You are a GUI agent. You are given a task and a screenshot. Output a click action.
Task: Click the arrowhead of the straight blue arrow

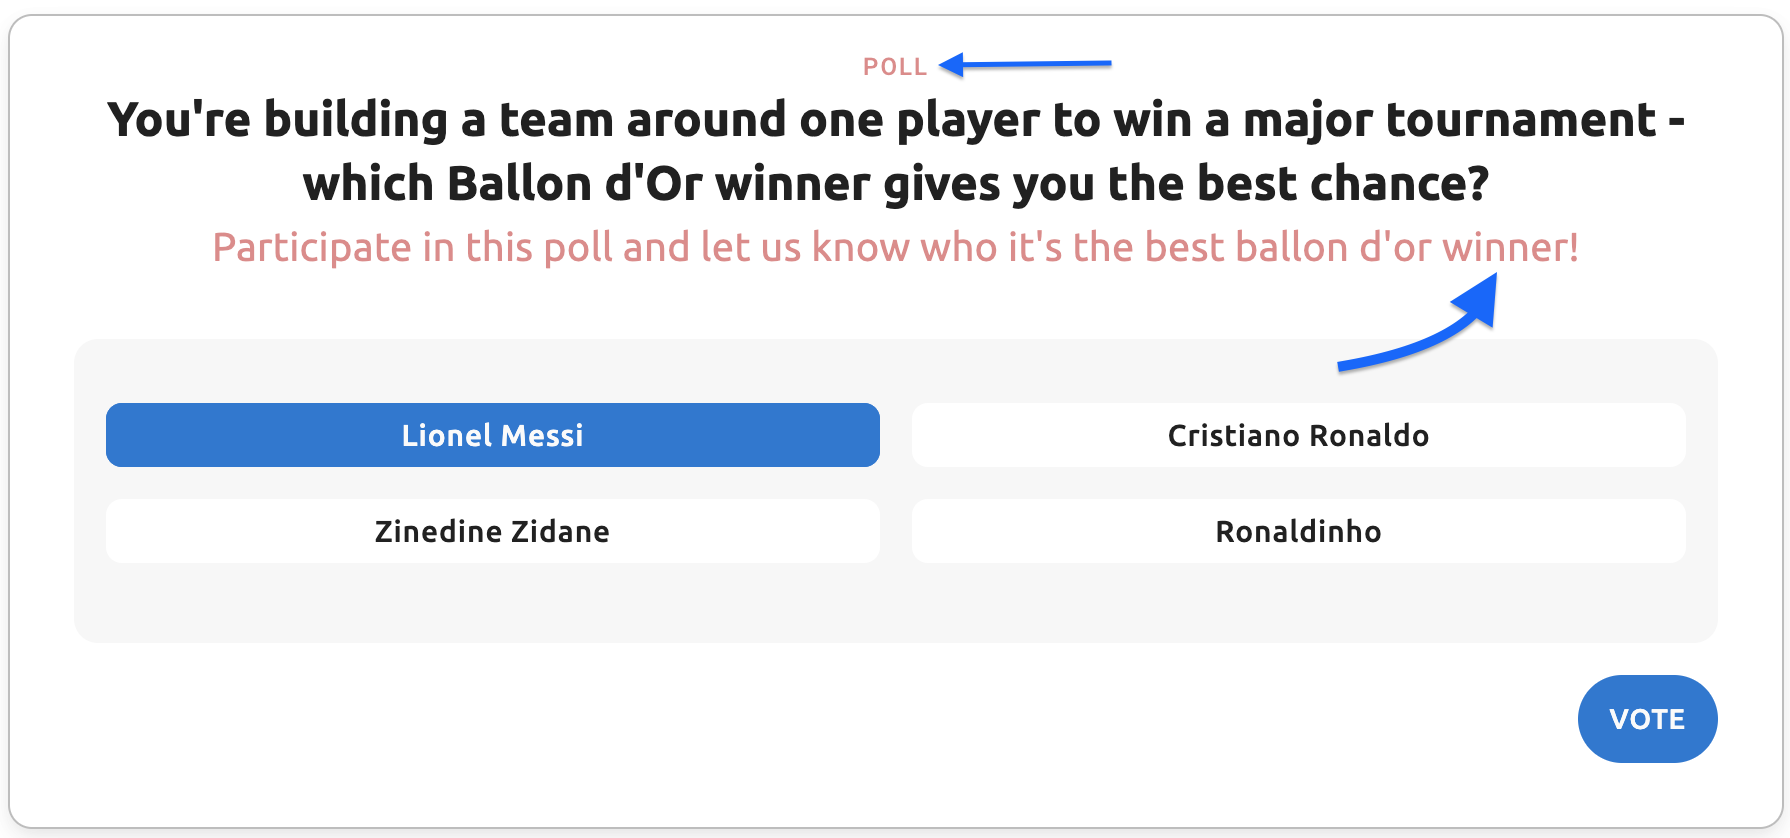click(x=951, y=65)
